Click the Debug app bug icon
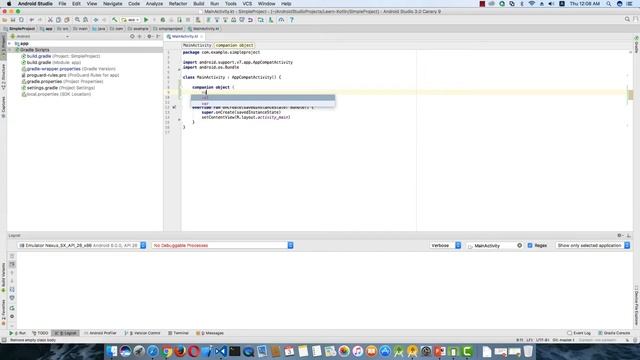This screenshot has width=640, height=360. coord(163,20)
